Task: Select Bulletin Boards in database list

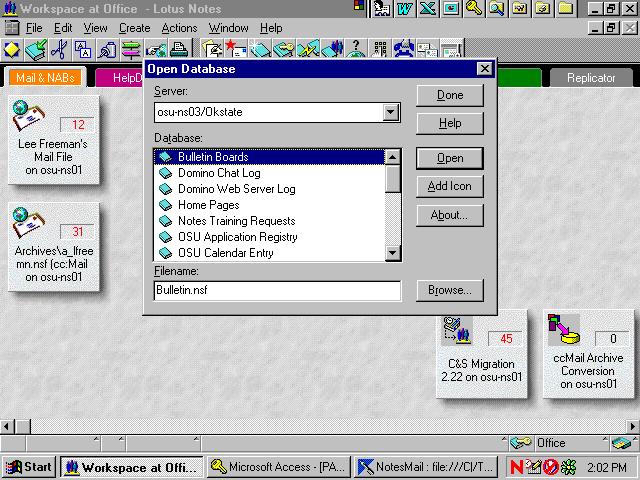Action: coord(269,157)
